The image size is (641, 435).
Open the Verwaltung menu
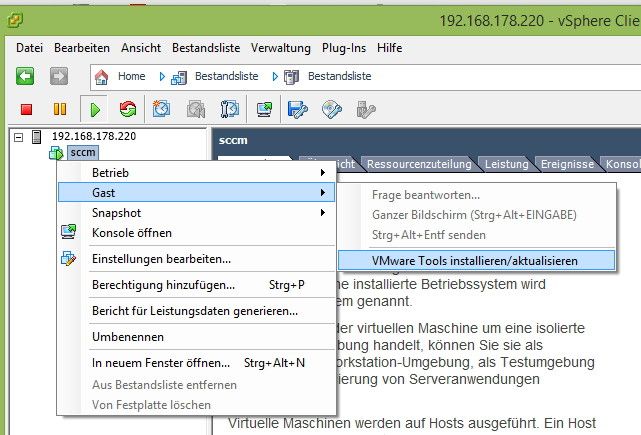[281, 48]
